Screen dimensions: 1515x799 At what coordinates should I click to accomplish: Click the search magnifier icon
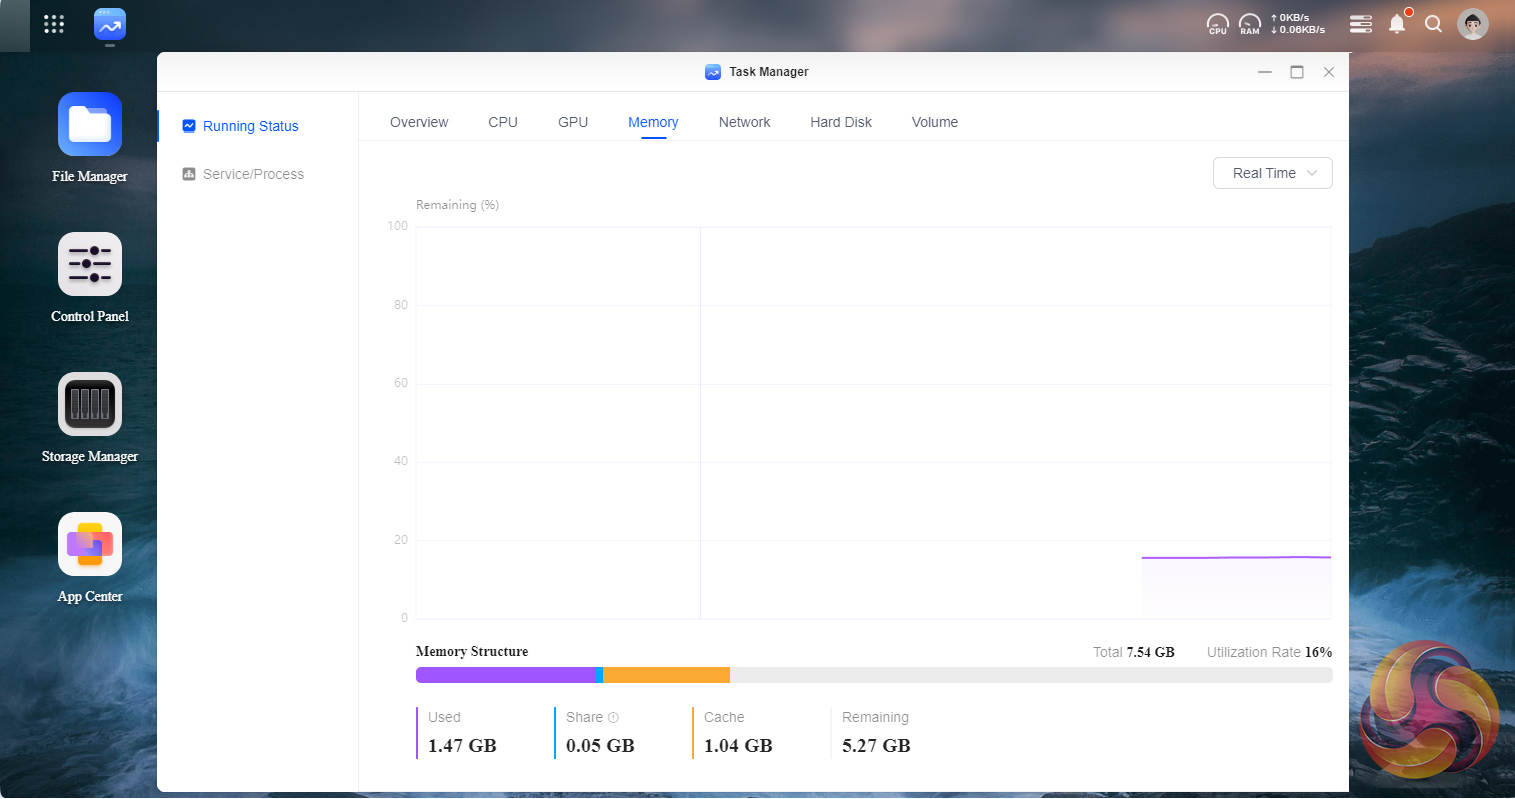point(1433,24)
